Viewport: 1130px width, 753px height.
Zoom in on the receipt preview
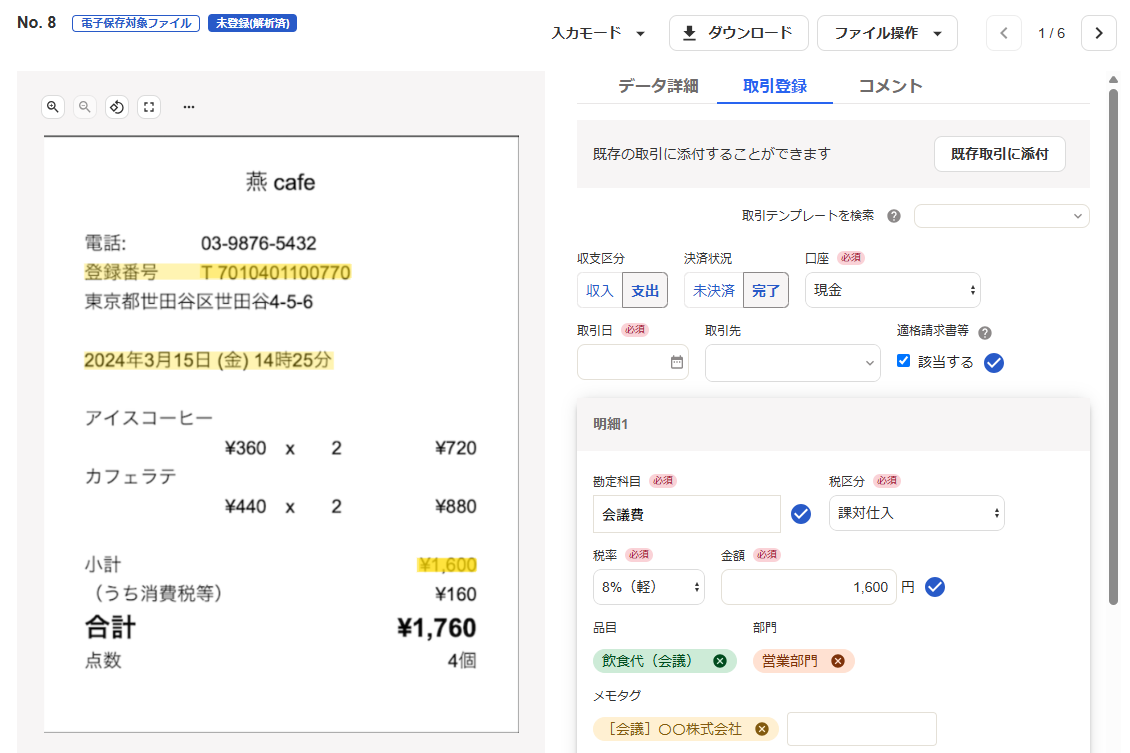(x=53, y=107)
